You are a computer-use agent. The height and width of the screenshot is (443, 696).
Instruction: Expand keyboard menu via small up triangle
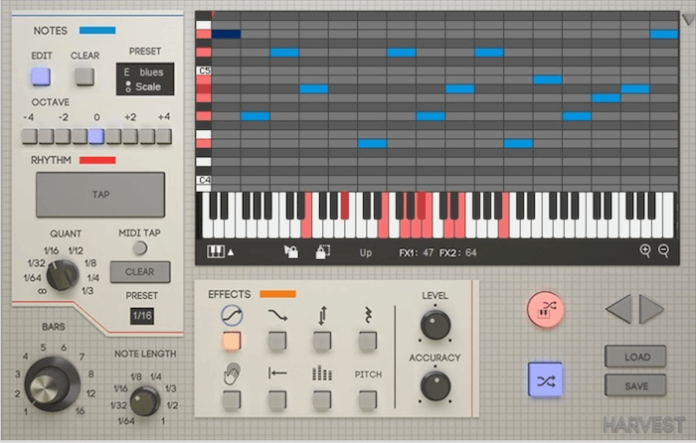point(231,253)
